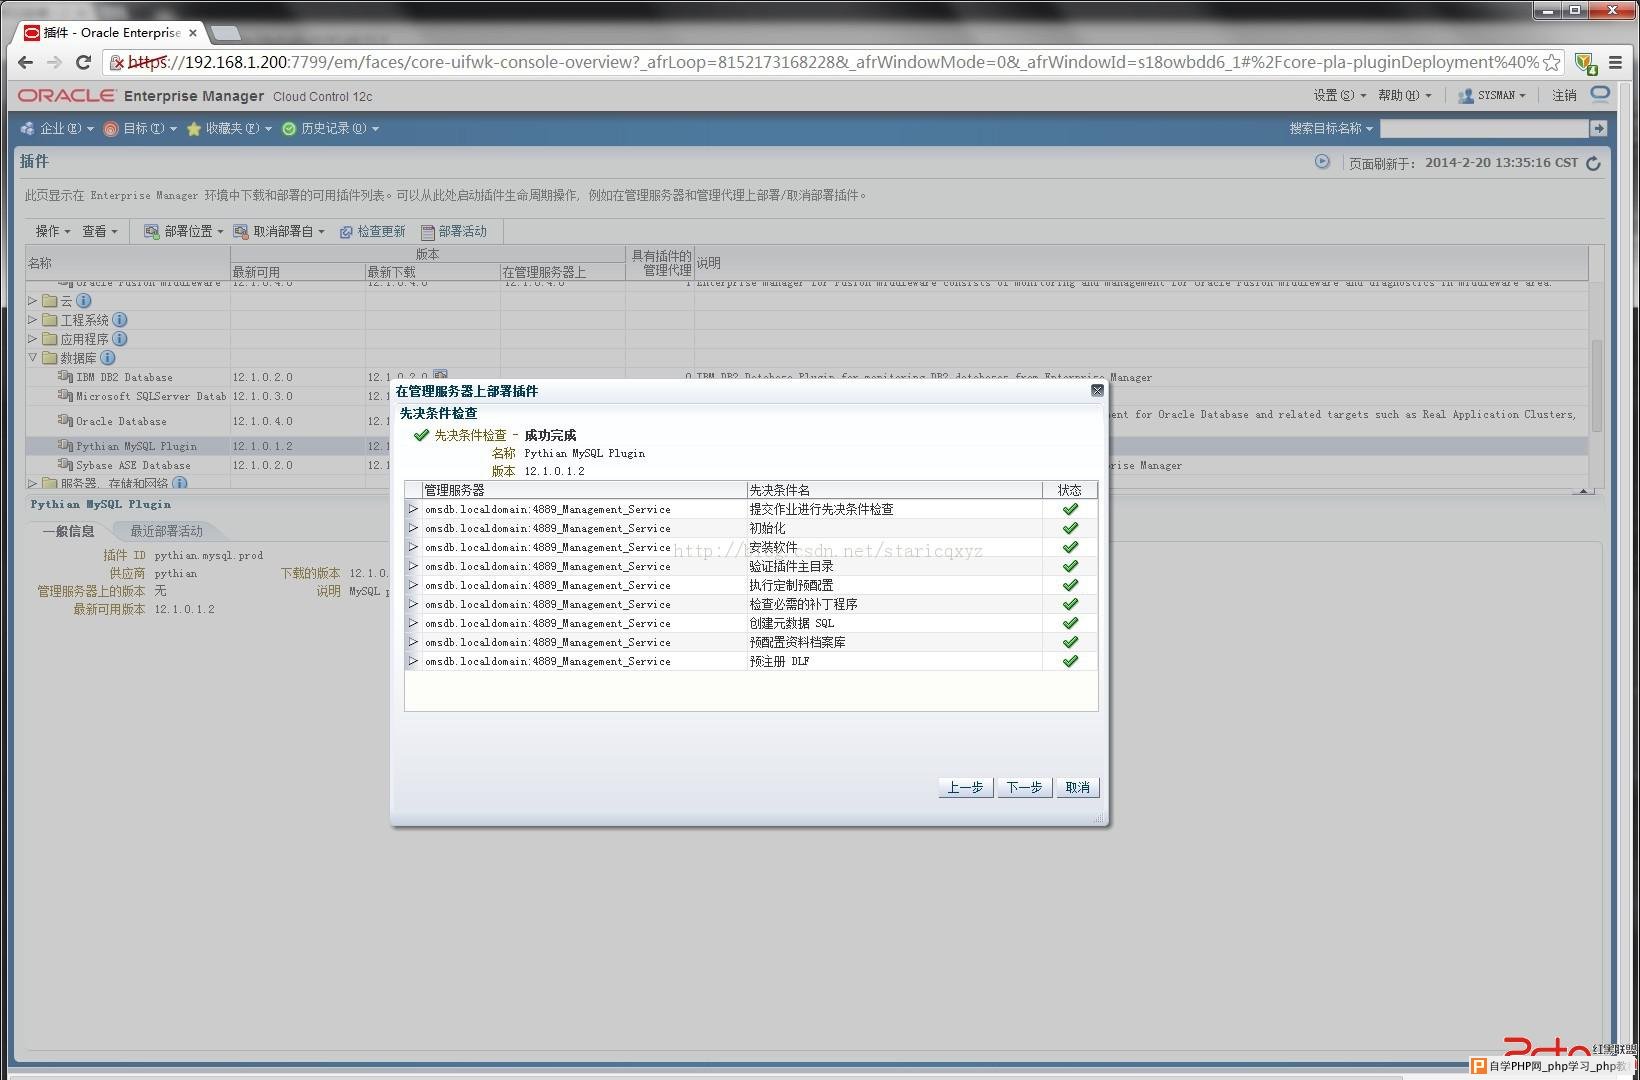This screenshot has height=1080, width=1640.
Task: Reload the browser page
Action: (84, 62)
